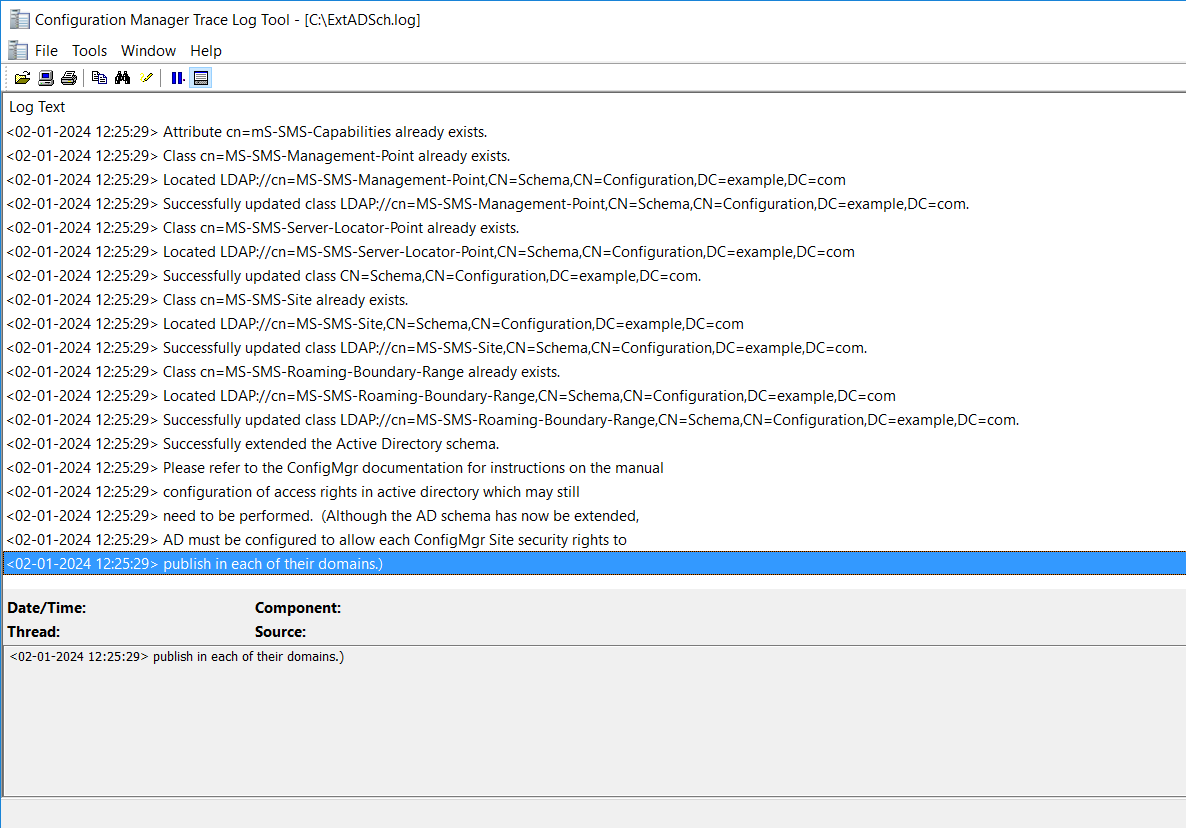Toggle the Pause log monitoring button

177,78
